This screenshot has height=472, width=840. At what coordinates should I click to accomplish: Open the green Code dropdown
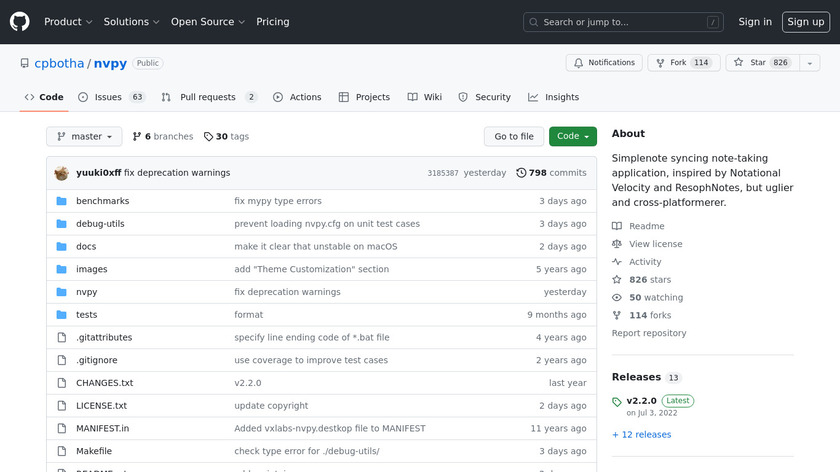[x=572, y=137]
